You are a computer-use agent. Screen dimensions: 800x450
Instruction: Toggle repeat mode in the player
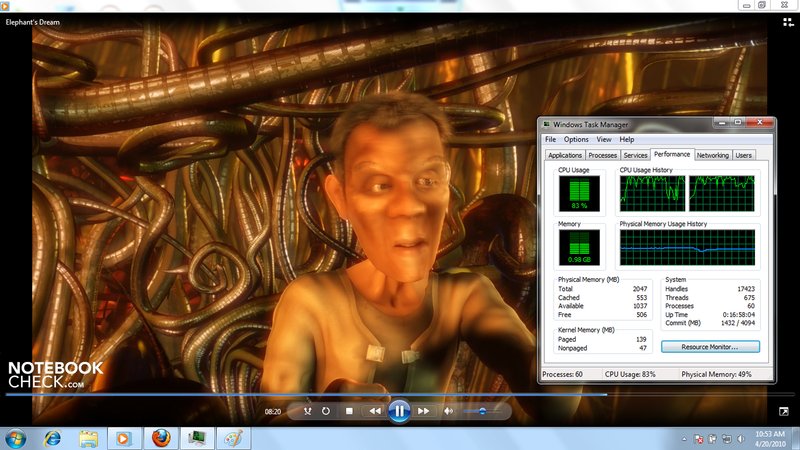click(x=326, y=411)
